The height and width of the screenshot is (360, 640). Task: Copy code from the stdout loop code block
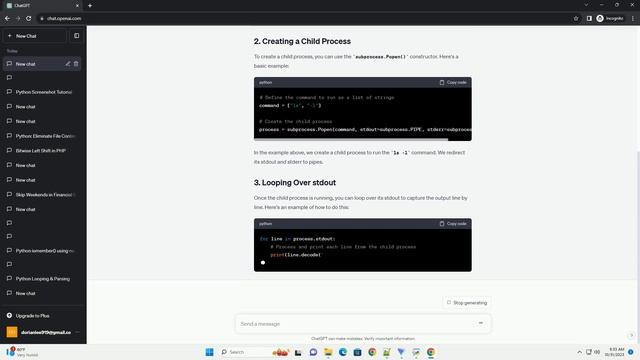tap(453, 224)
